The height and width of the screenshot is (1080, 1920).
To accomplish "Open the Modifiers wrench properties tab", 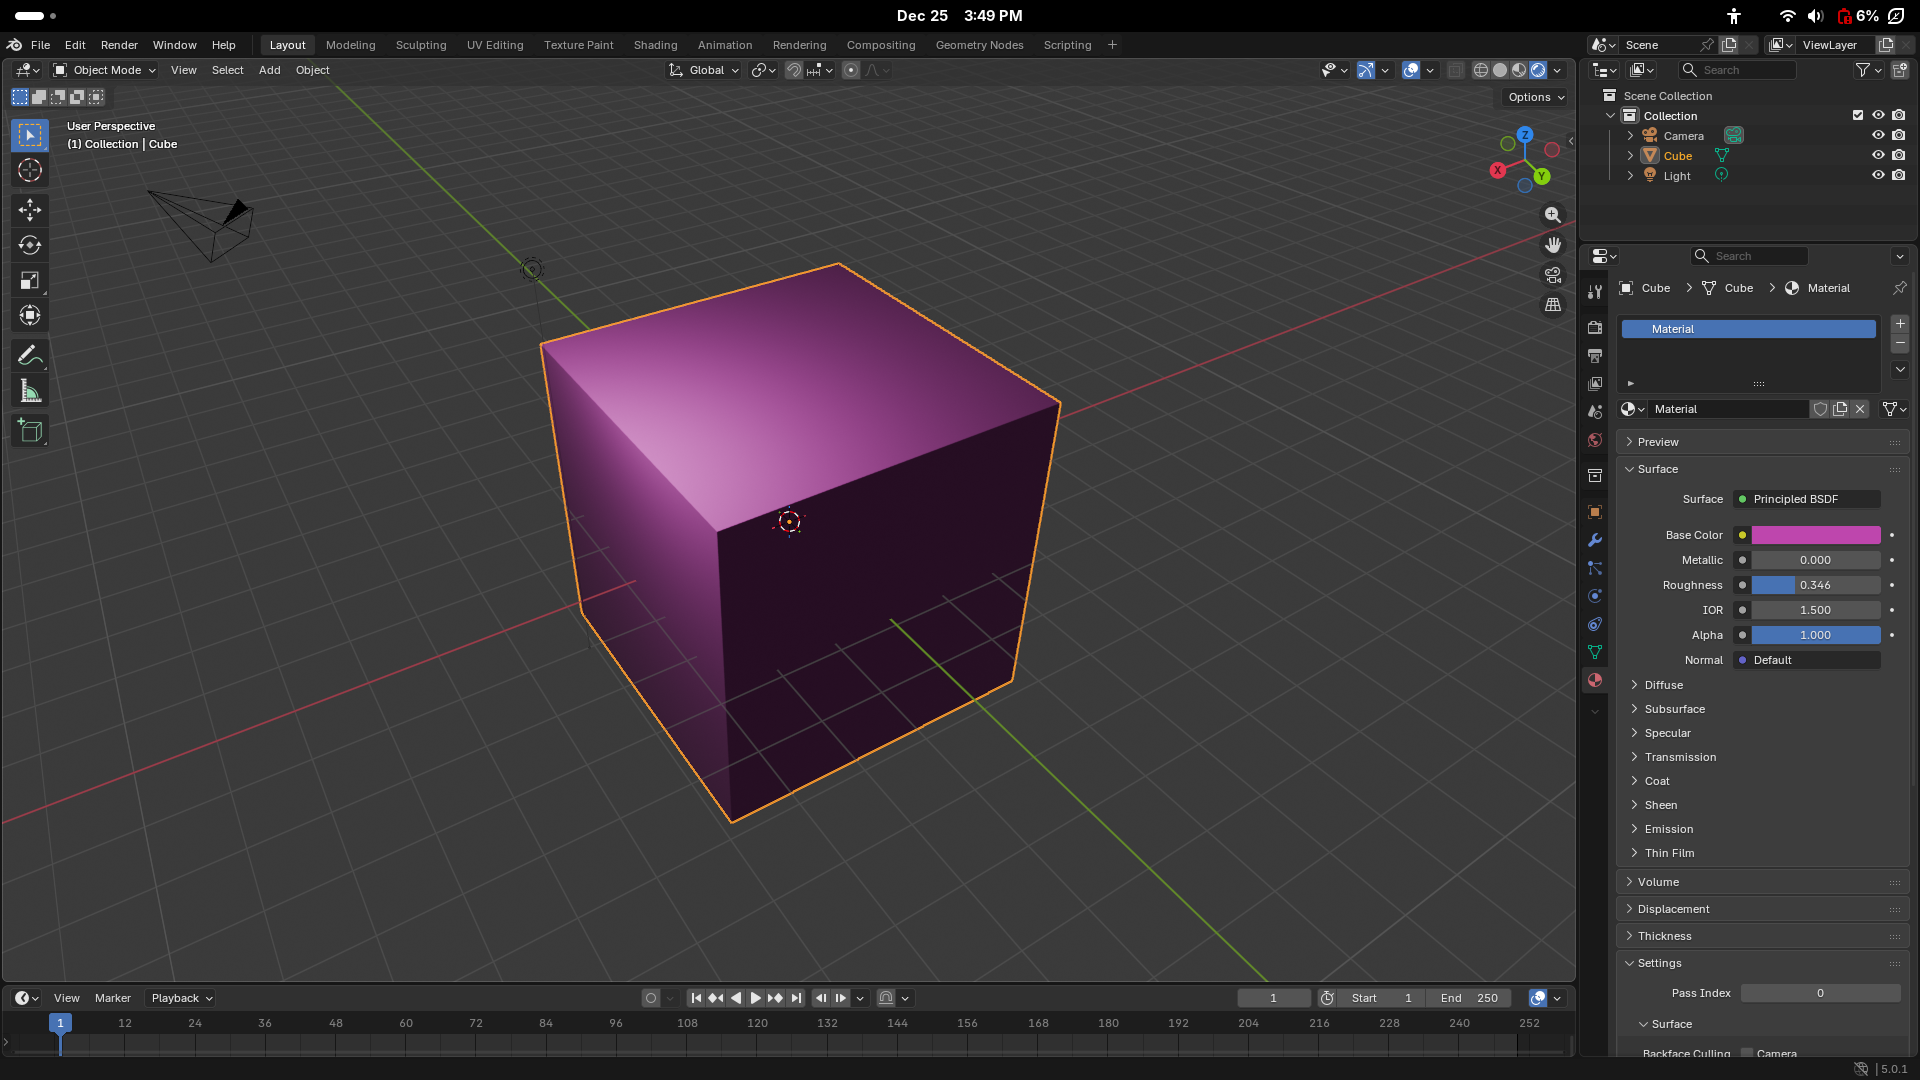I will pos(1595,540).
